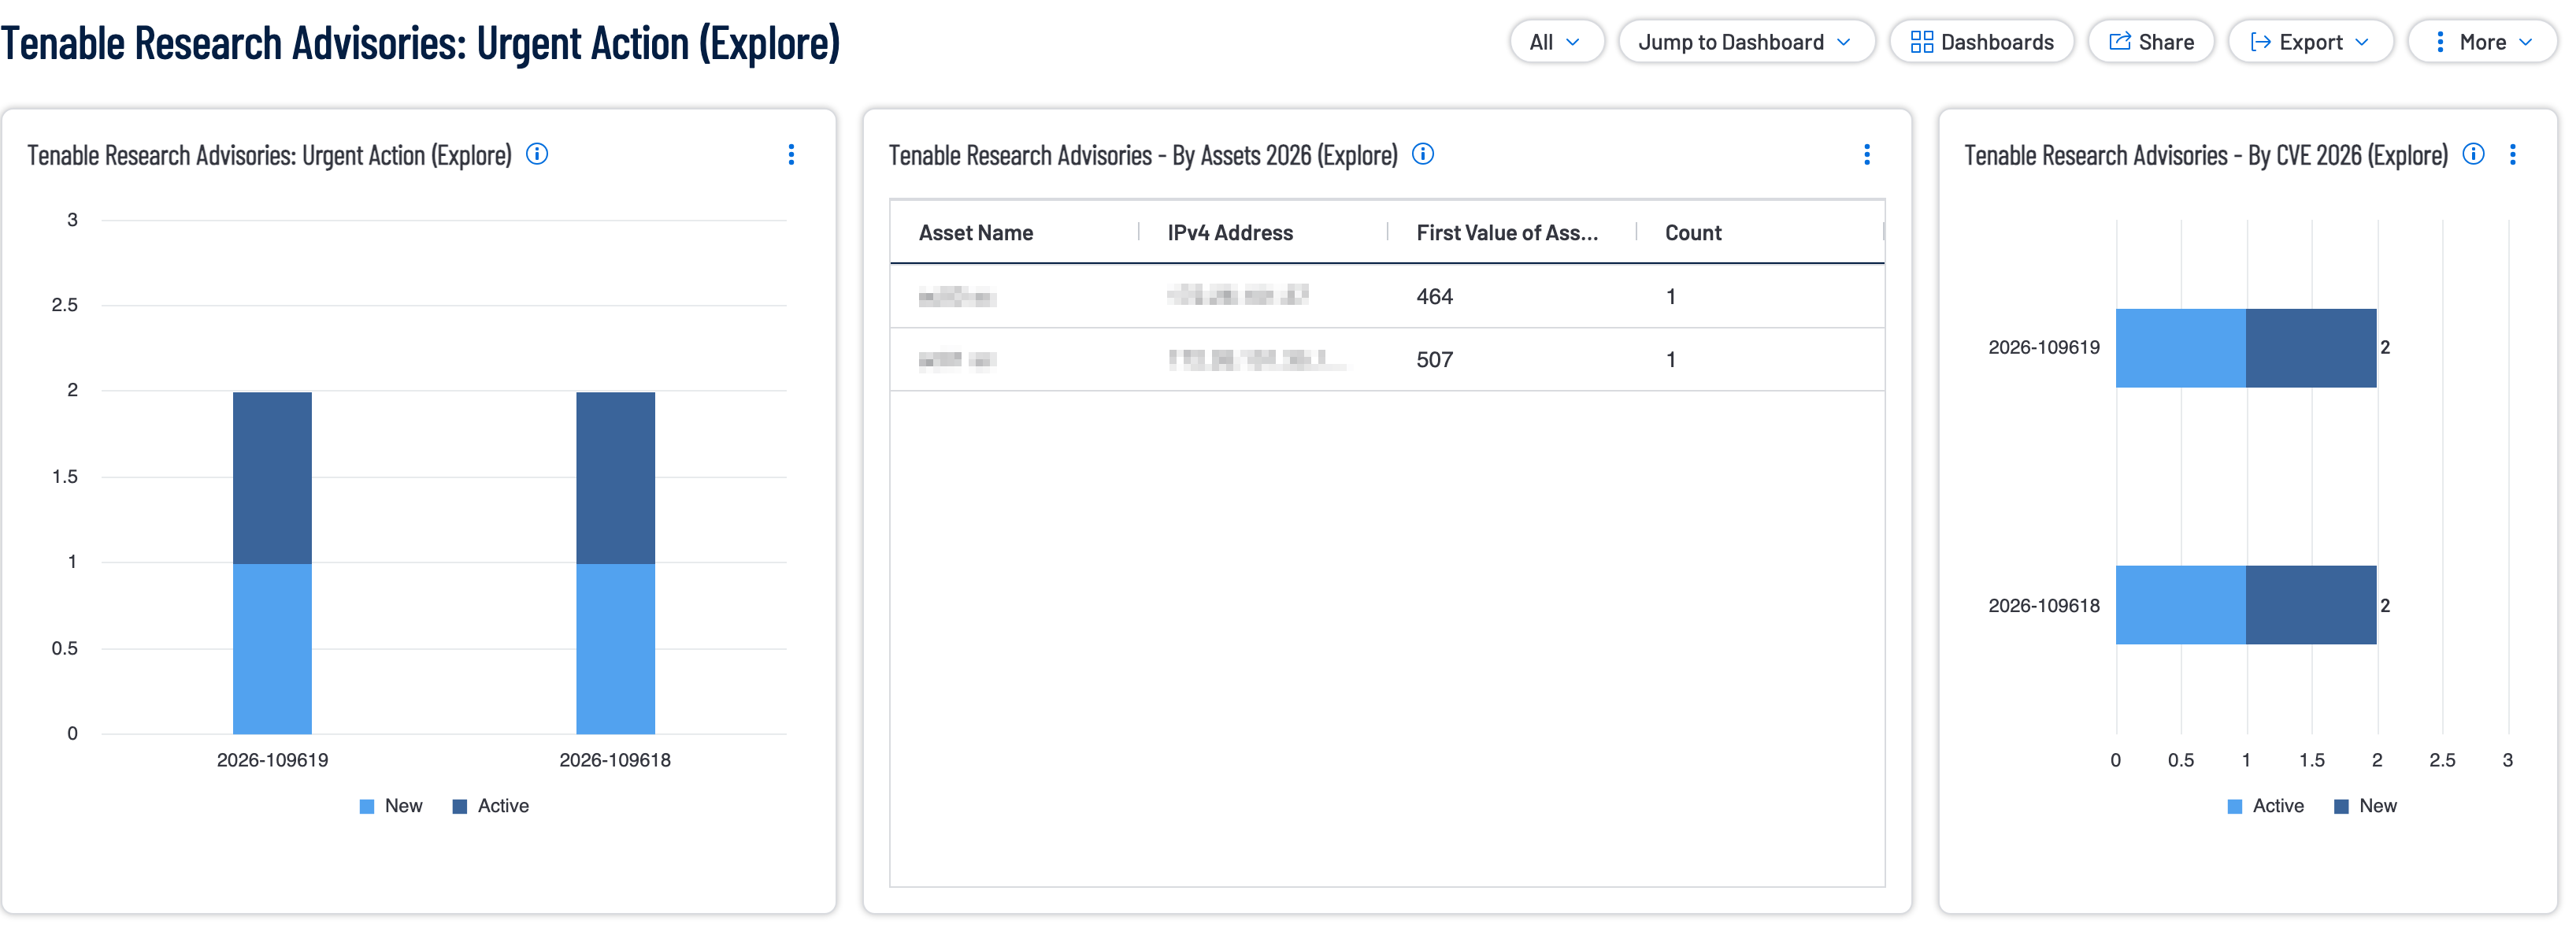2576x928 pixels.
Task: Open kebab menu of By CVE 2026 widget
Action: (2512, 154)
